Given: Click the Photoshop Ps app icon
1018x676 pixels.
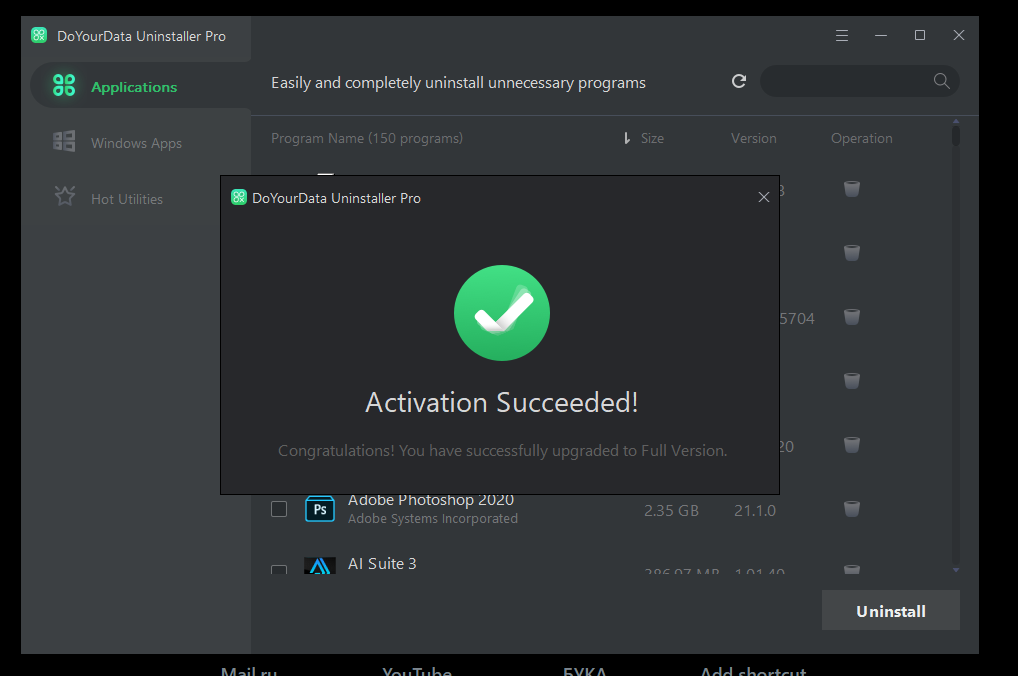Looking at the screenshot, I should 320,509.
